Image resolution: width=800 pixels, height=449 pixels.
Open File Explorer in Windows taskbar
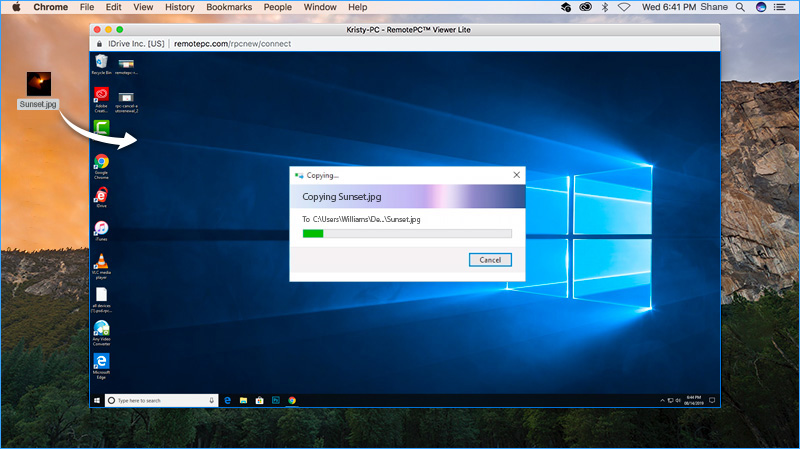(x=244, y=400)
